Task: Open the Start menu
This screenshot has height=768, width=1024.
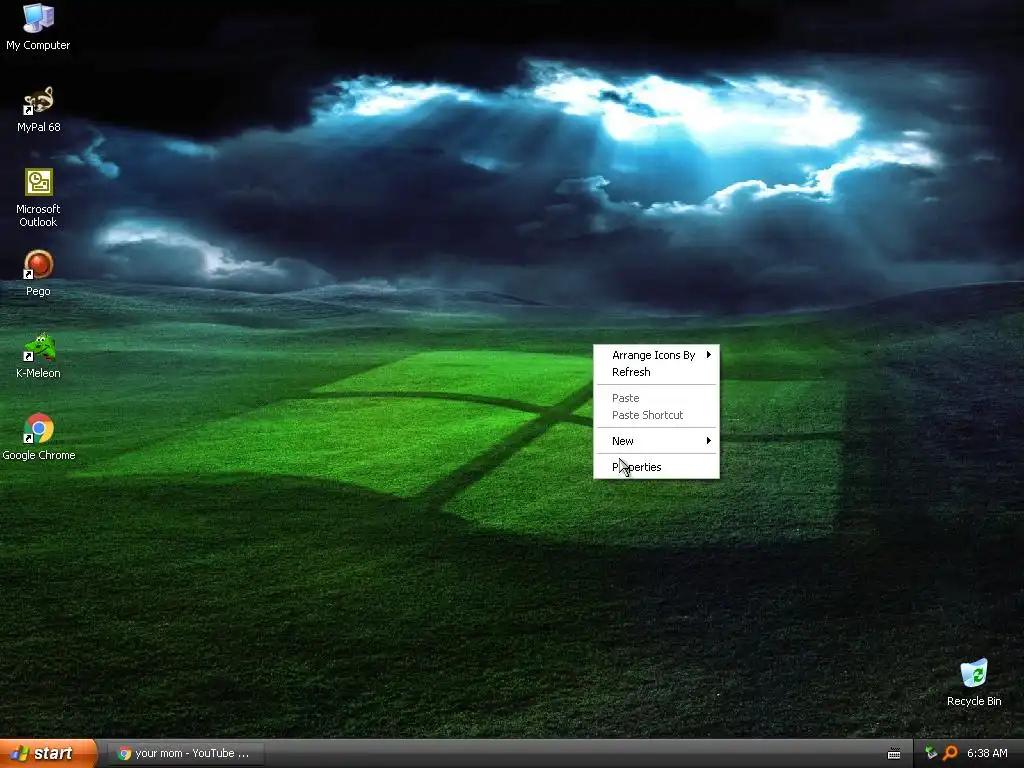Action: point(48,754)
